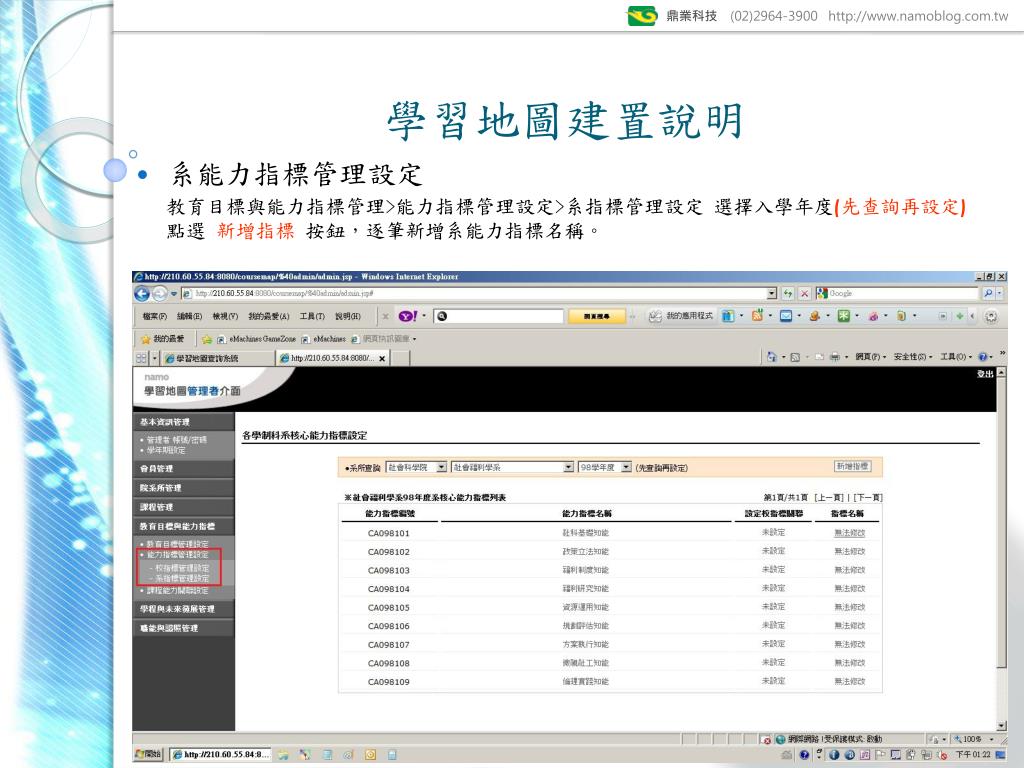The height and width of the screenshot is (768, 1024).
Task: Click the 登出 logout link
Action: [985, 374]
